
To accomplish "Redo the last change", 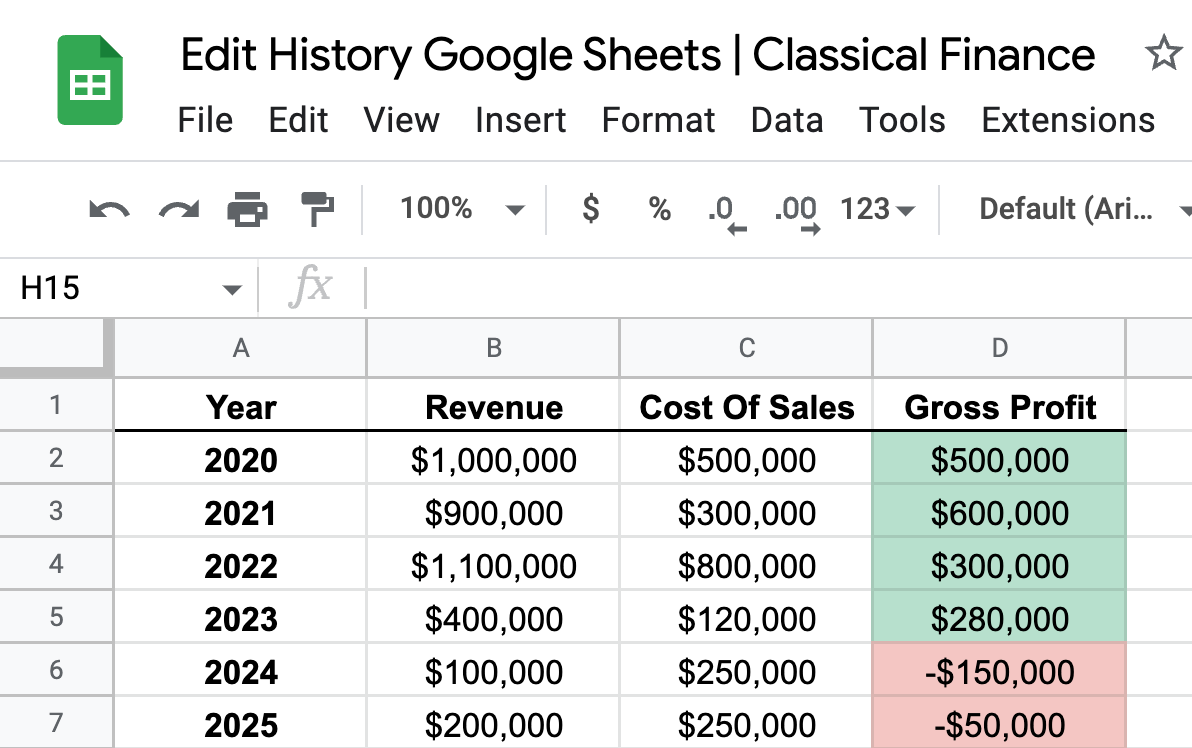I will point(177,209).
